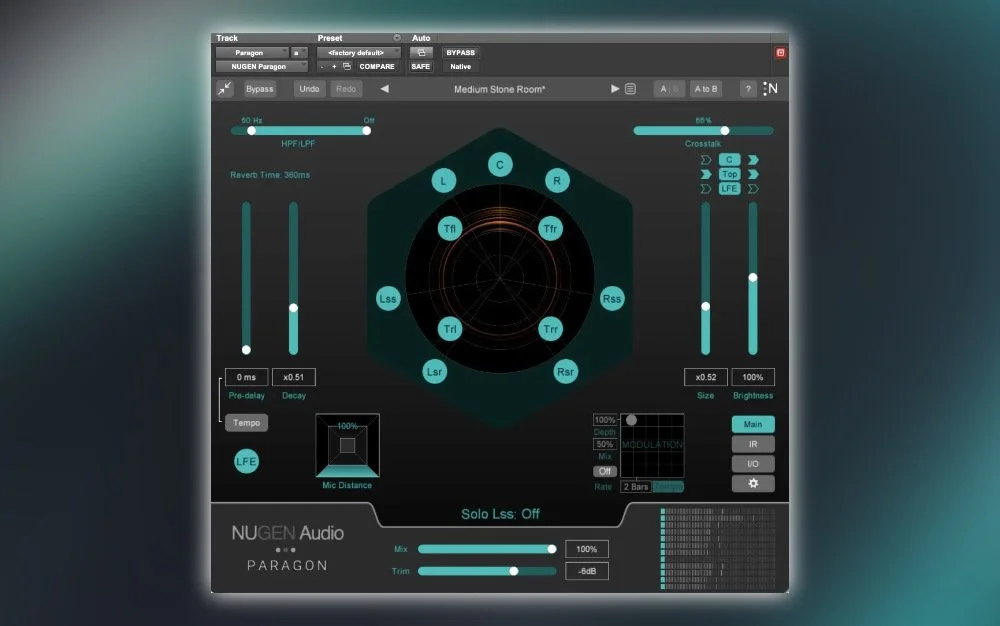Collapse plugin view with the arrows icon
1000x626 pixels.
pyautogui.click(x=225, y=89)
